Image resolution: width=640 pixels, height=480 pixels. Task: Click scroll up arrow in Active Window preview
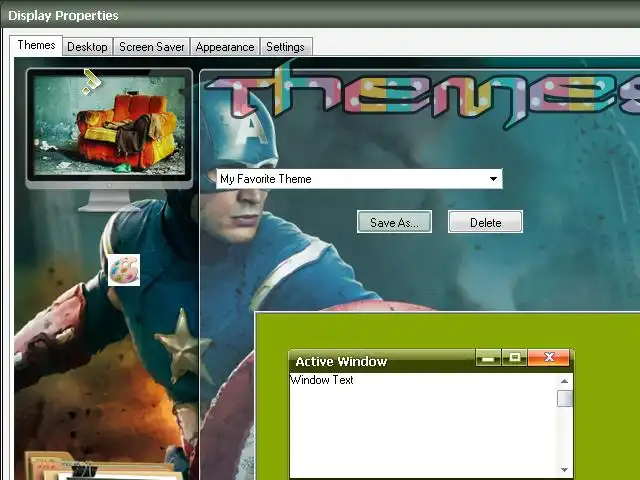tap(564, 381)
